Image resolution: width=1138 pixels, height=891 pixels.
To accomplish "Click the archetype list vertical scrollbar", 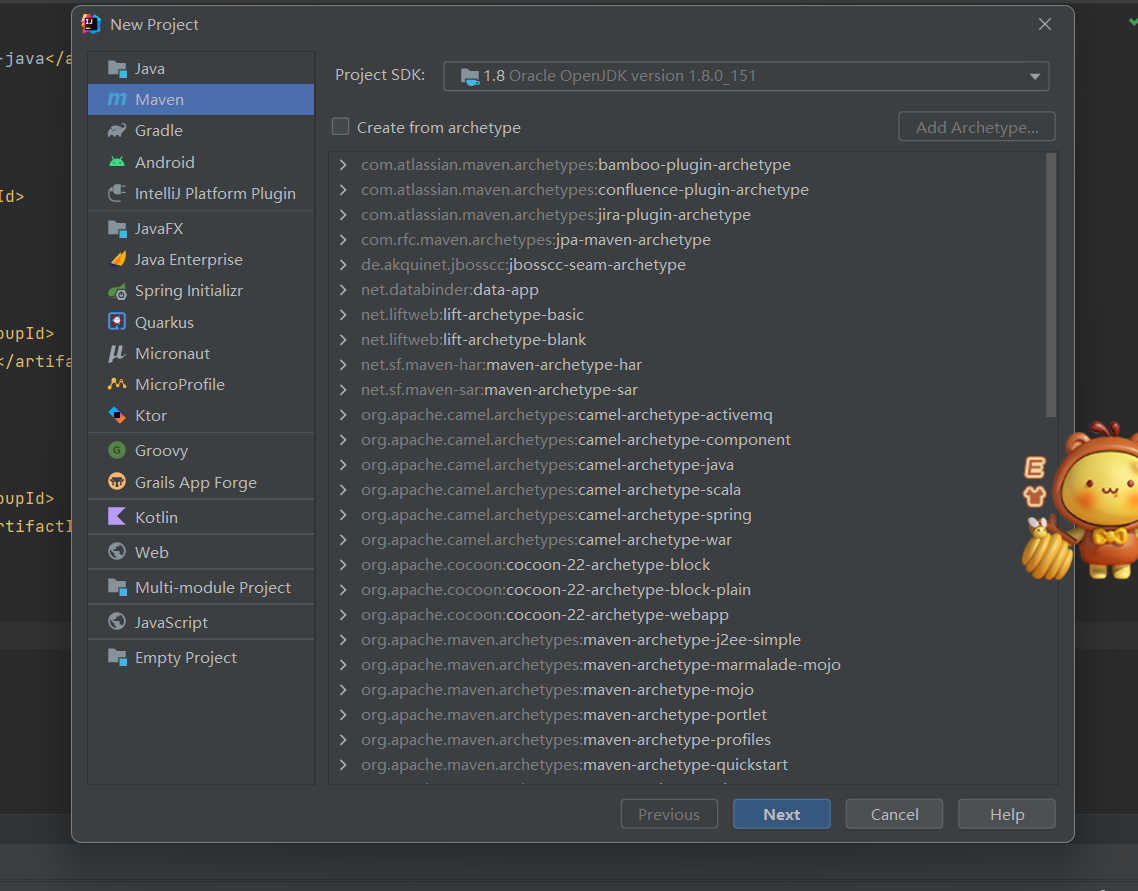I will tap(1051, 285).
